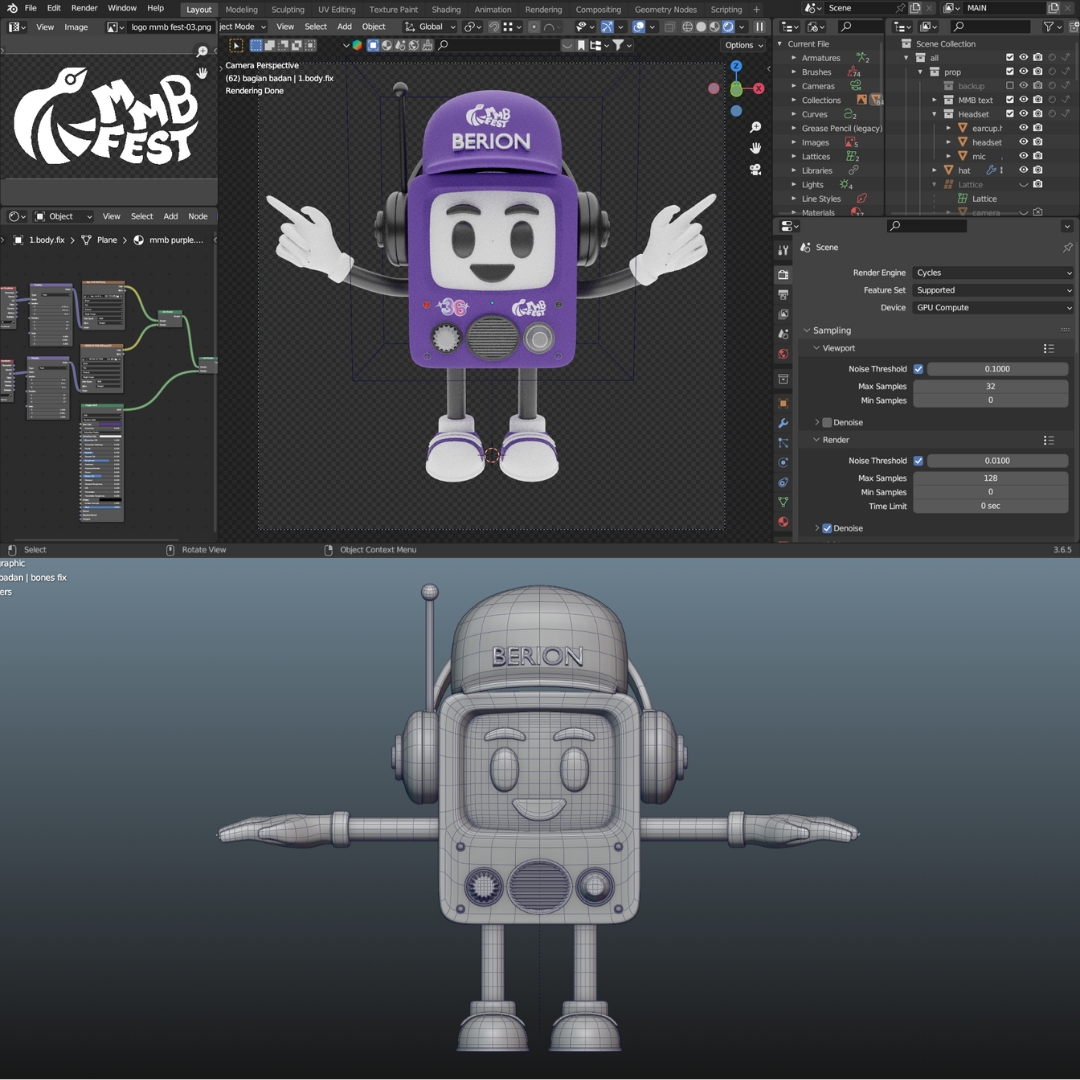Screen dimensions: 1080x1080
Task: Open the Render menu in top bar
Action: coord(84,8)
